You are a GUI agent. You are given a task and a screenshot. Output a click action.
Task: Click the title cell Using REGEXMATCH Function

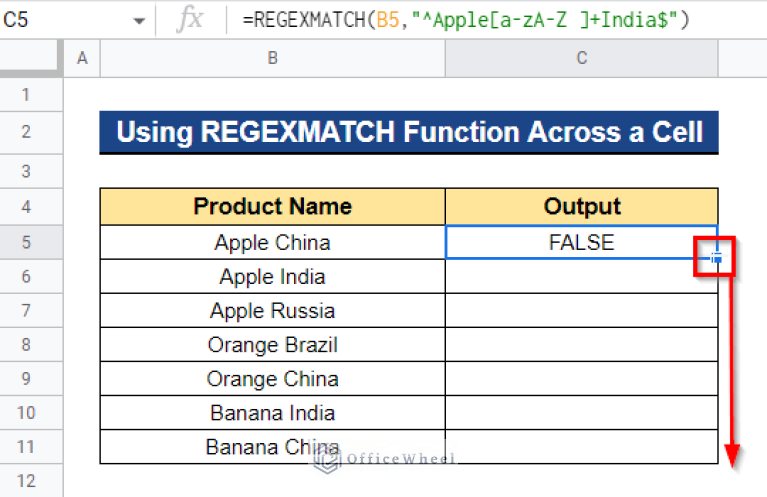(x=408, y=133)
